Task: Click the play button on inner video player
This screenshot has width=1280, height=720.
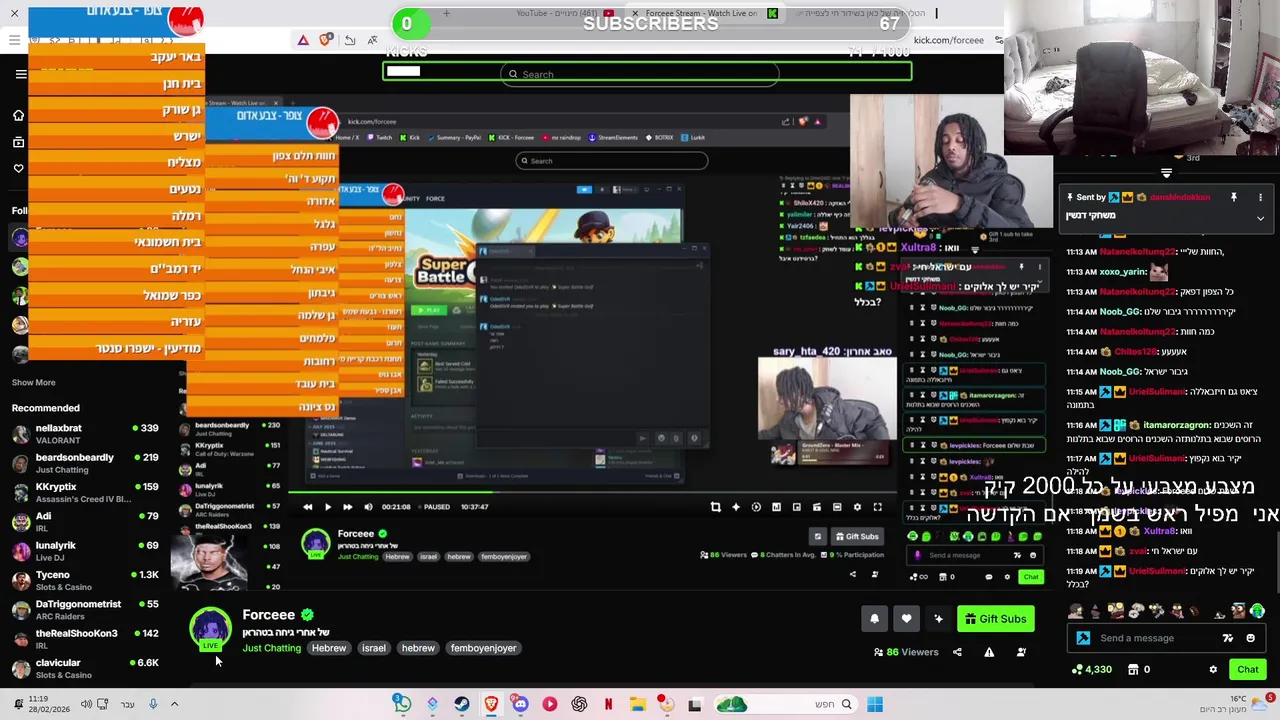Action: [x=327, y=507]
